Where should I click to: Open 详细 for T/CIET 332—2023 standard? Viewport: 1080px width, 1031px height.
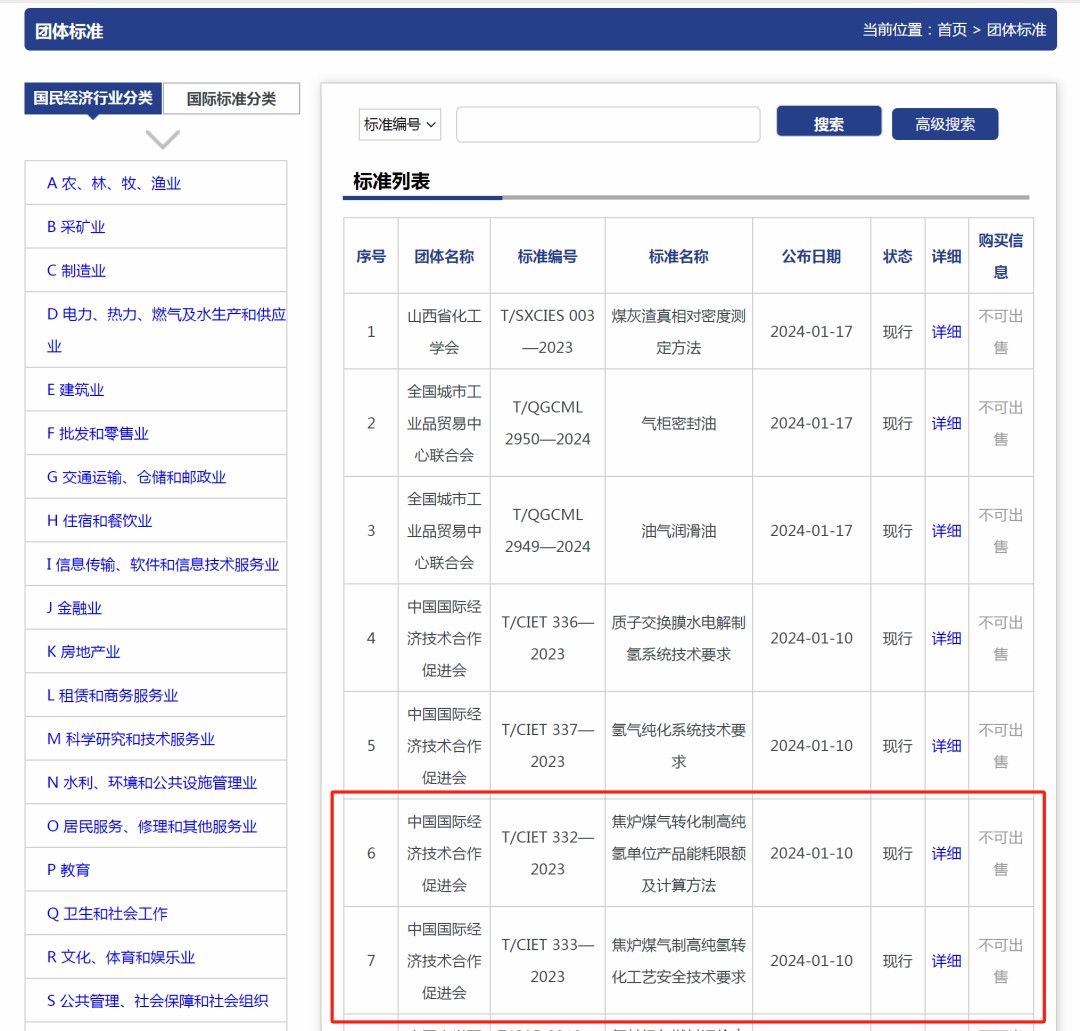946,854
